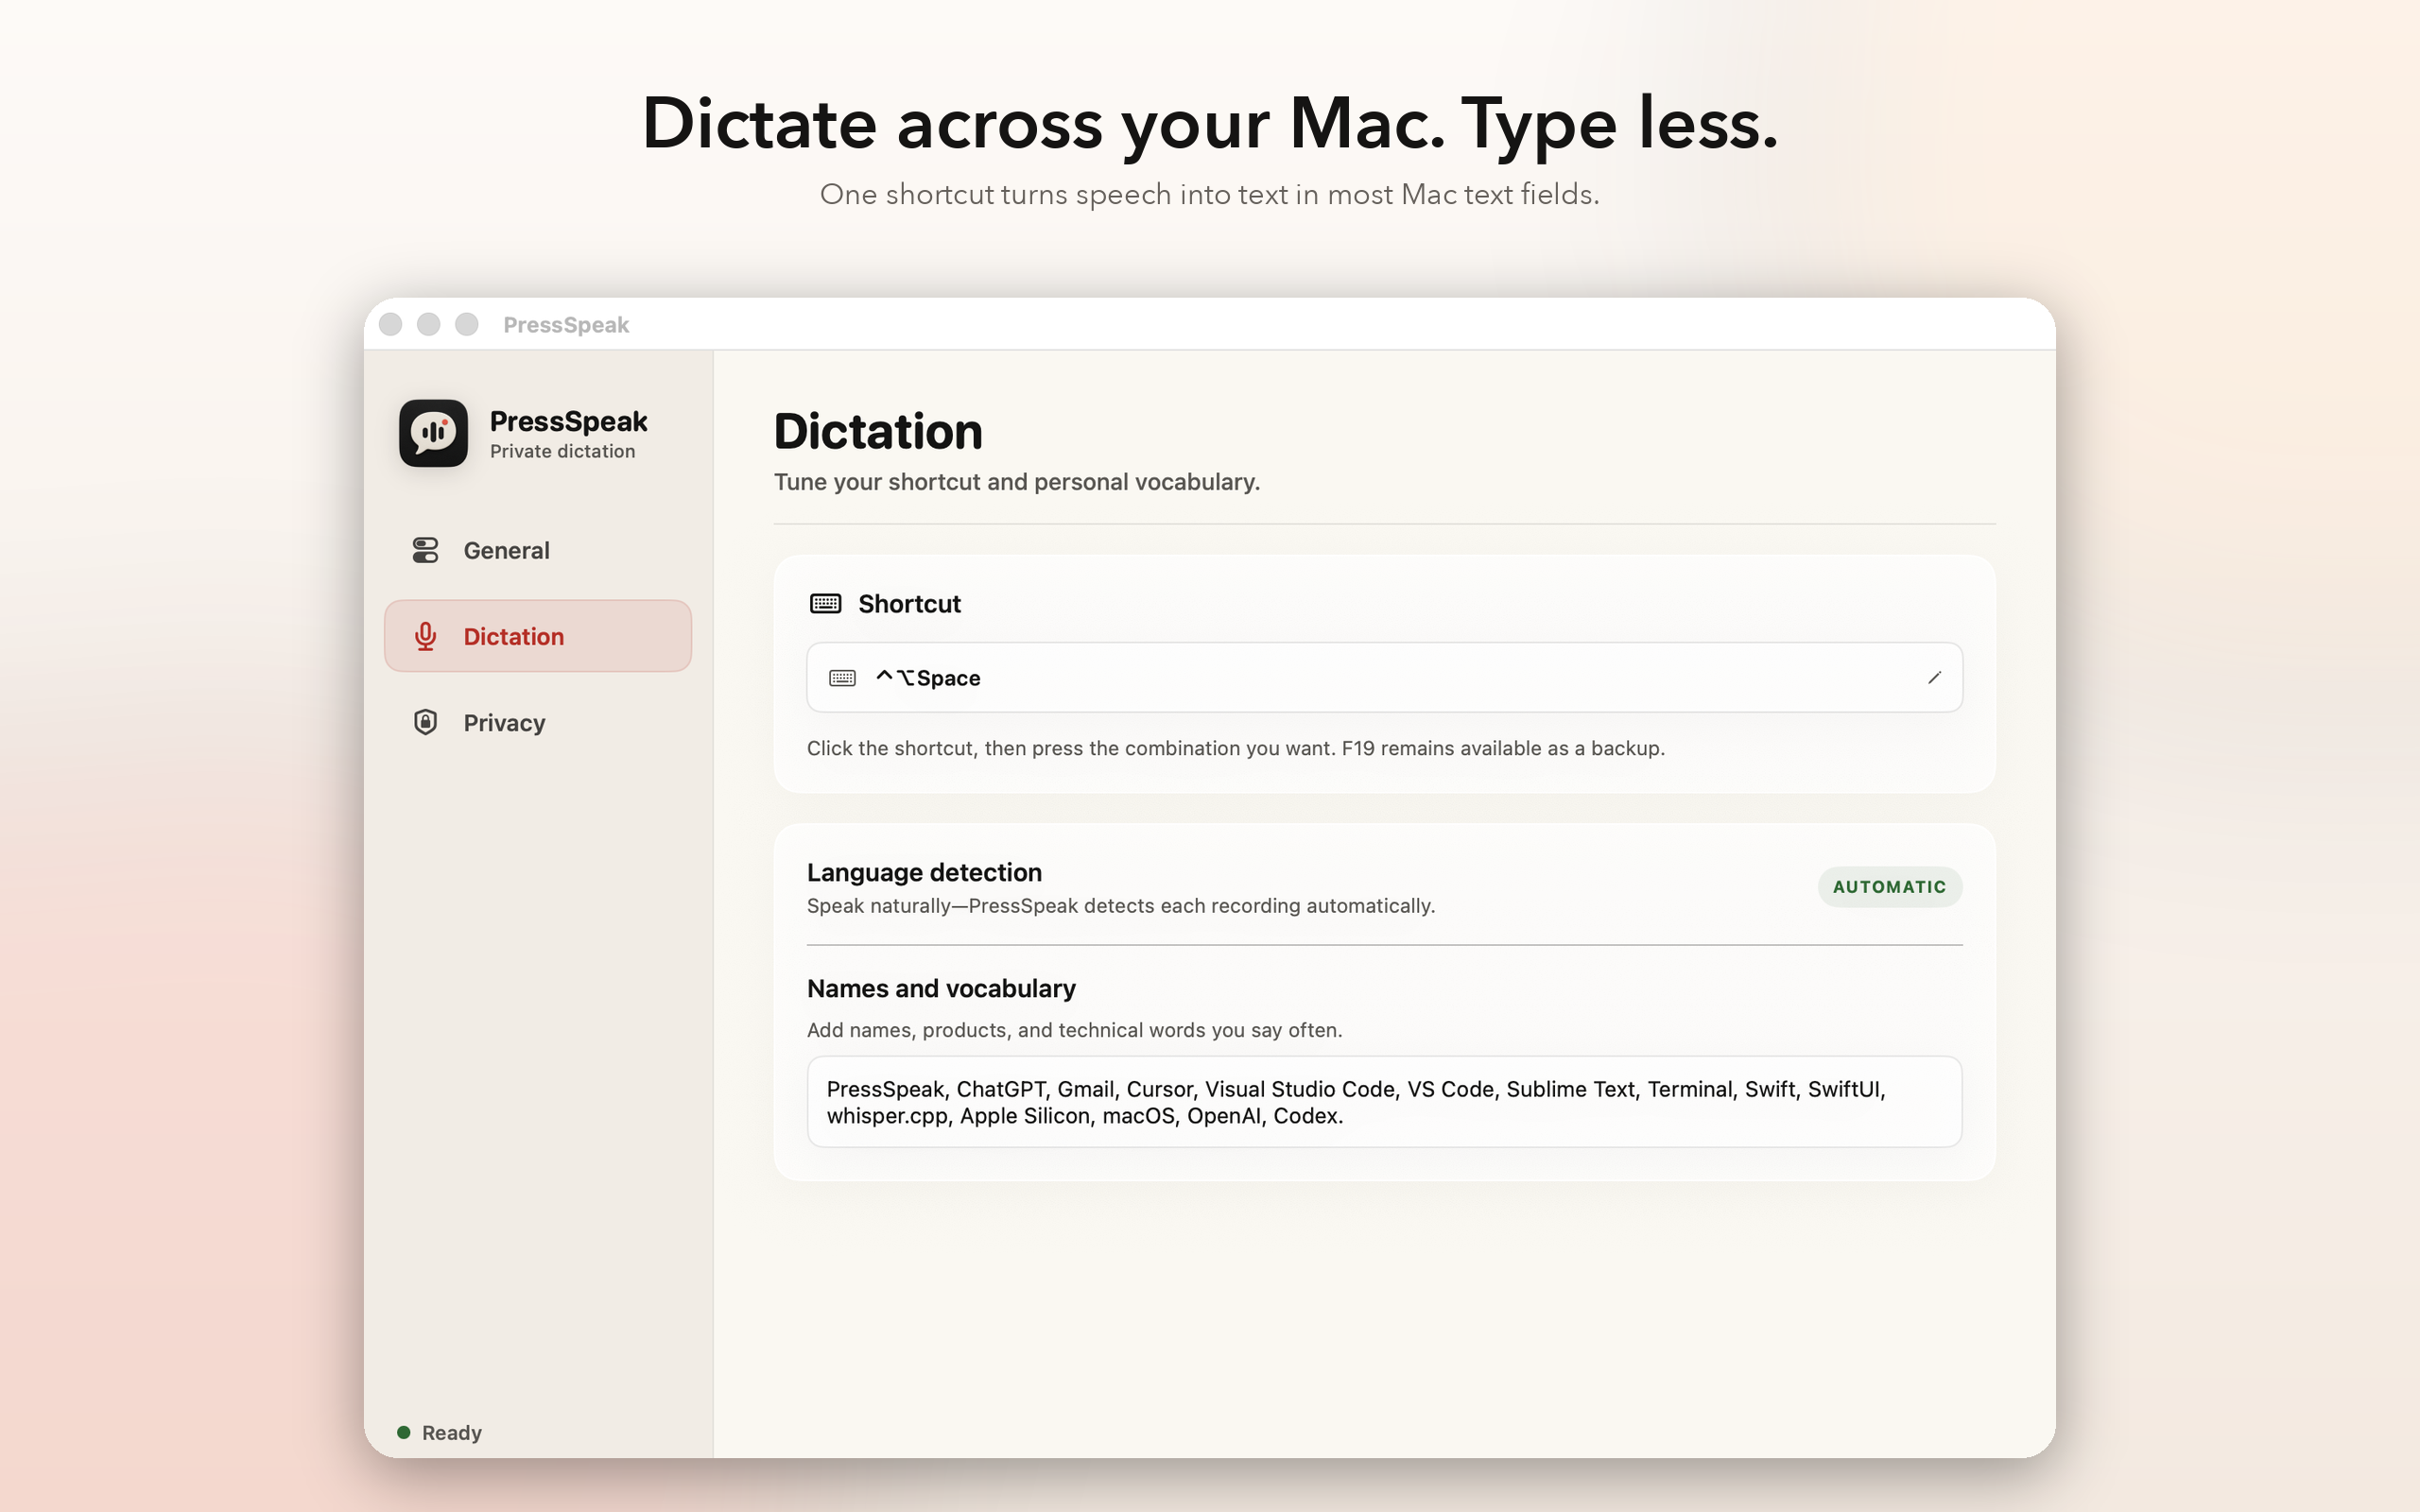Open the Privacy sidebar tab
This screenshot has height=1512, width=2420.
coord(538,722)
